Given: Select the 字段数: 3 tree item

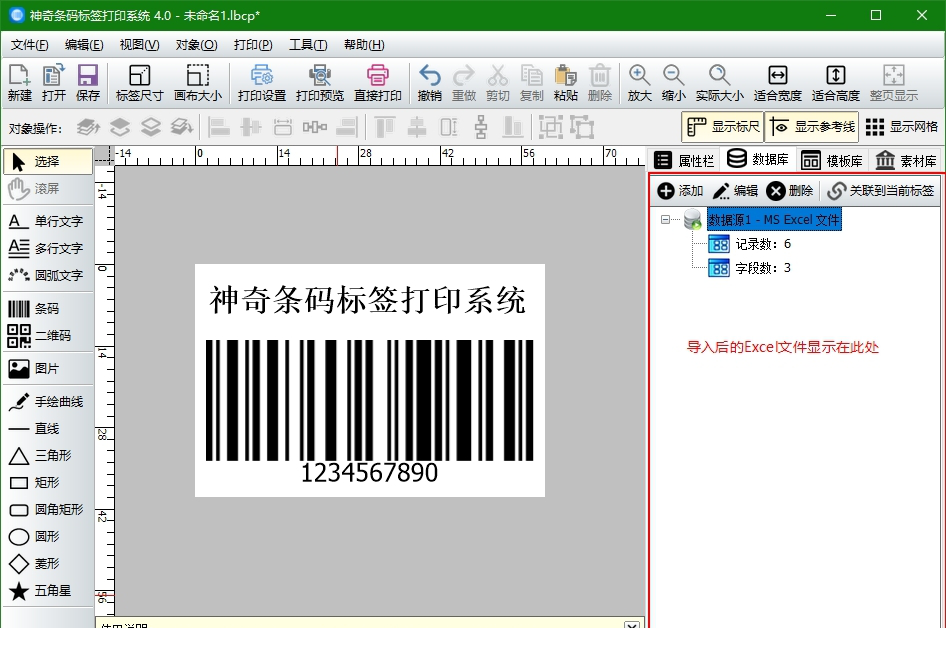Looking at the screenshot, I should coord(762,268).
